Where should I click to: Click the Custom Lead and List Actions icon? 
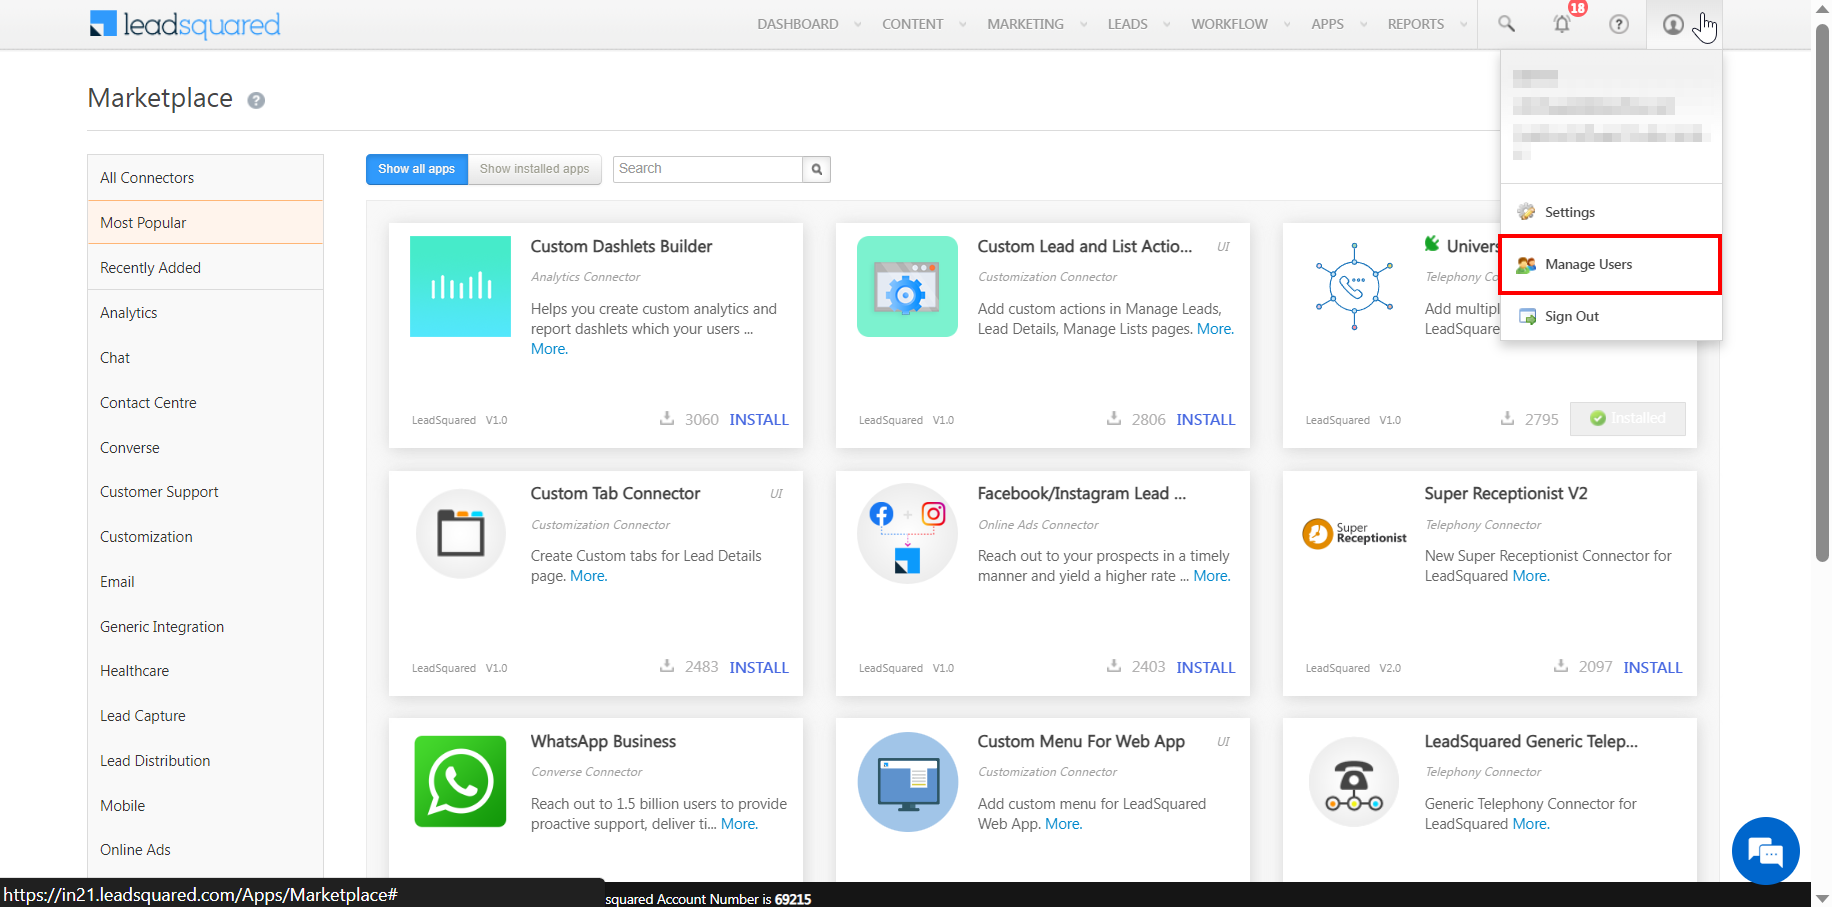tap(907, 286)
